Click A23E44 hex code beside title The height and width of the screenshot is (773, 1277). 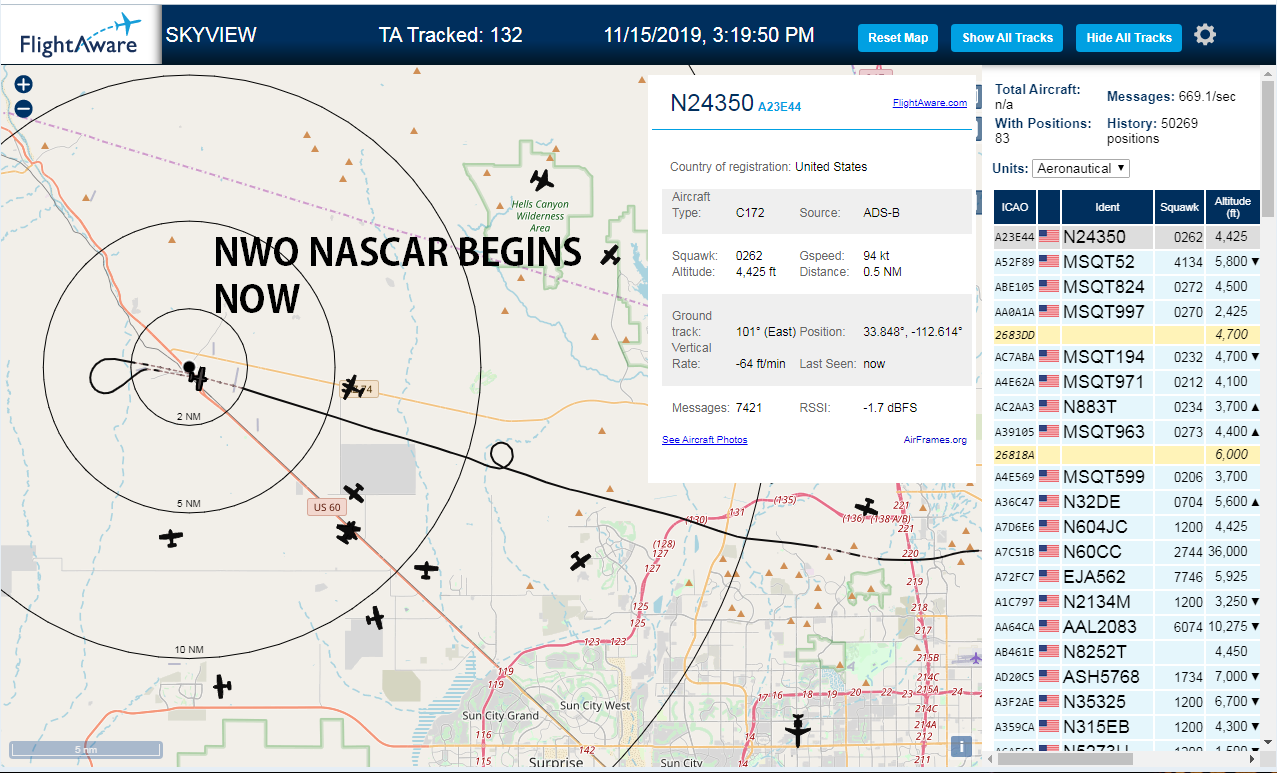tap(779, 106)
